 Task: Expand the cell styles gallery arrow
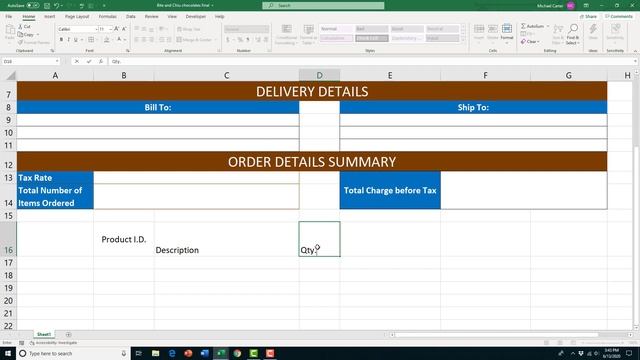click(463, 41)
